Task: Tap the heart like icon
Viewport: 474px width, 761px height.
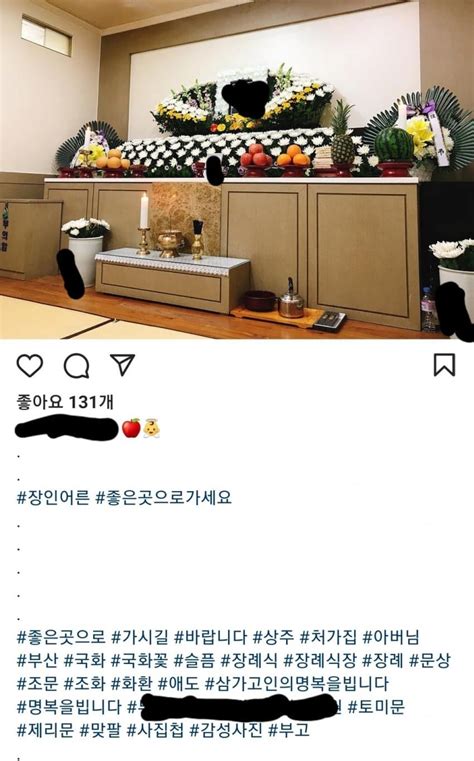Action: coord(30,365)
